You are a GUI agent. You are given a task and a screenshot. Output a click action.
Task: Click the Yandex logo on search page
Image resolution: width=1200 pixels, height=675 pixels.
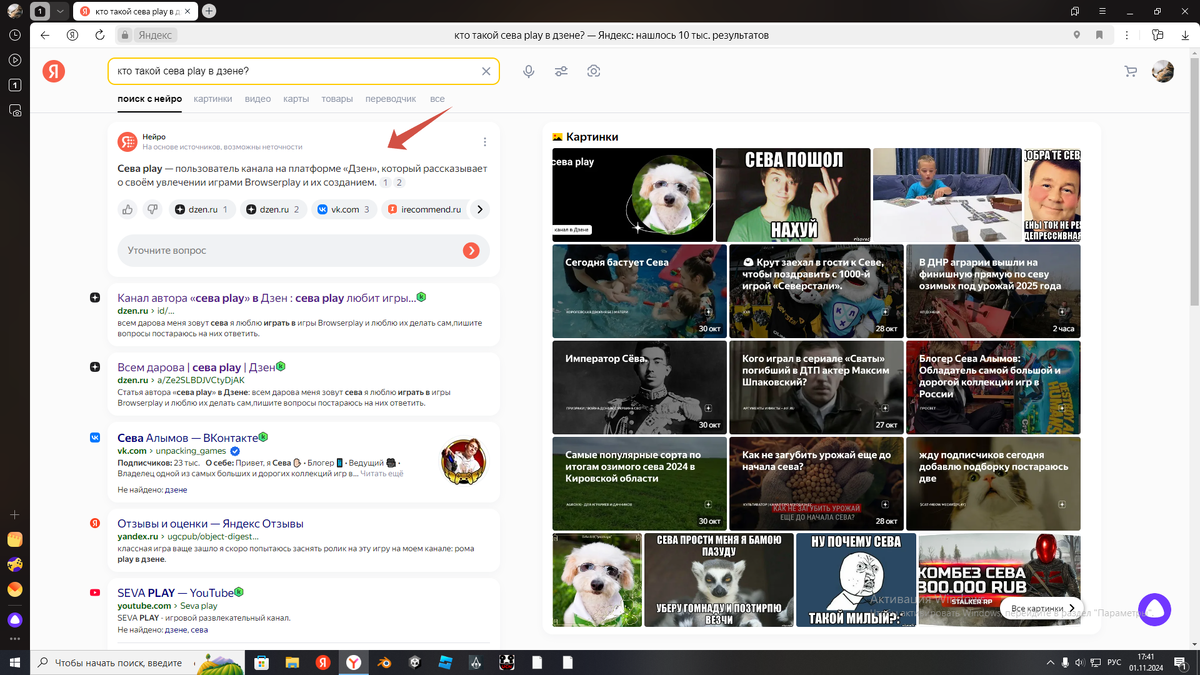coord(54,71)
